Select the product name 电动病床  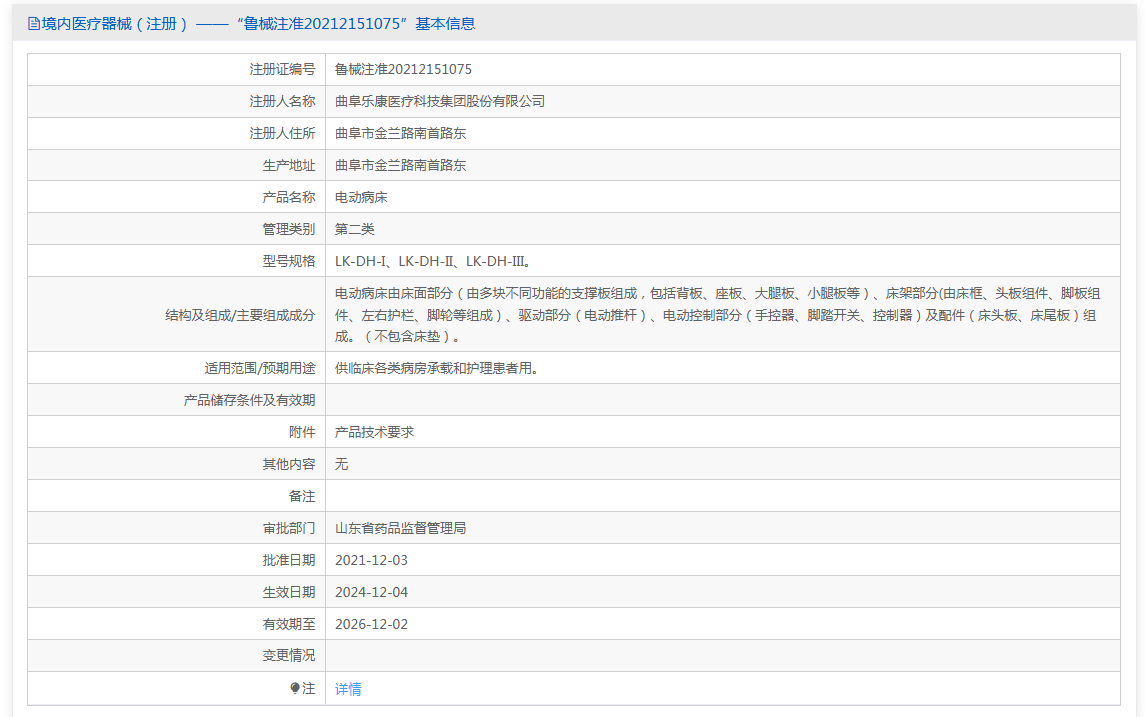point(361,197)
